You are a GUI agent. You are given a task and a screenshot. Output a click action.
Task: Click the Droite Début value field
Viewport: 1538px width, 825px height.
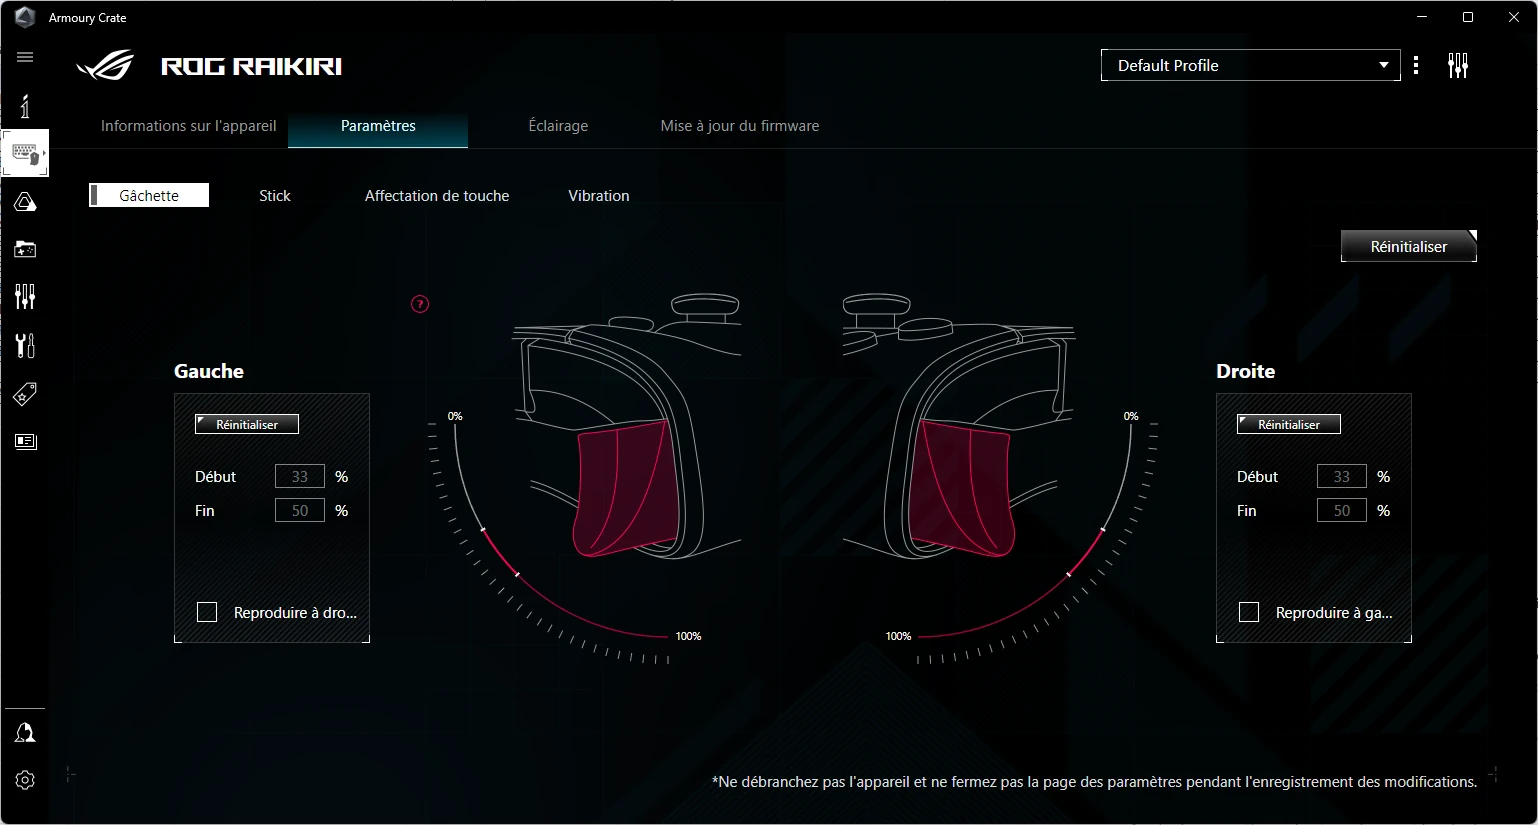[1342, 477]
